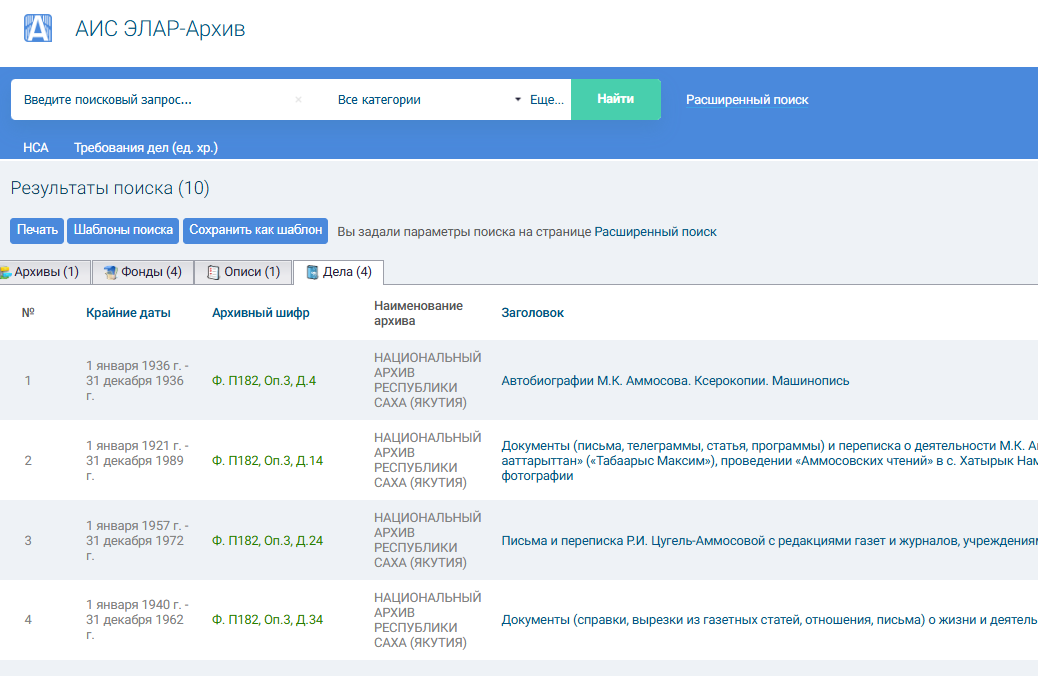1038x685 pixels.
Task: Open archive cipher Ф. П182, Оп.3, Д.4
Action: (x=264, y=381)
